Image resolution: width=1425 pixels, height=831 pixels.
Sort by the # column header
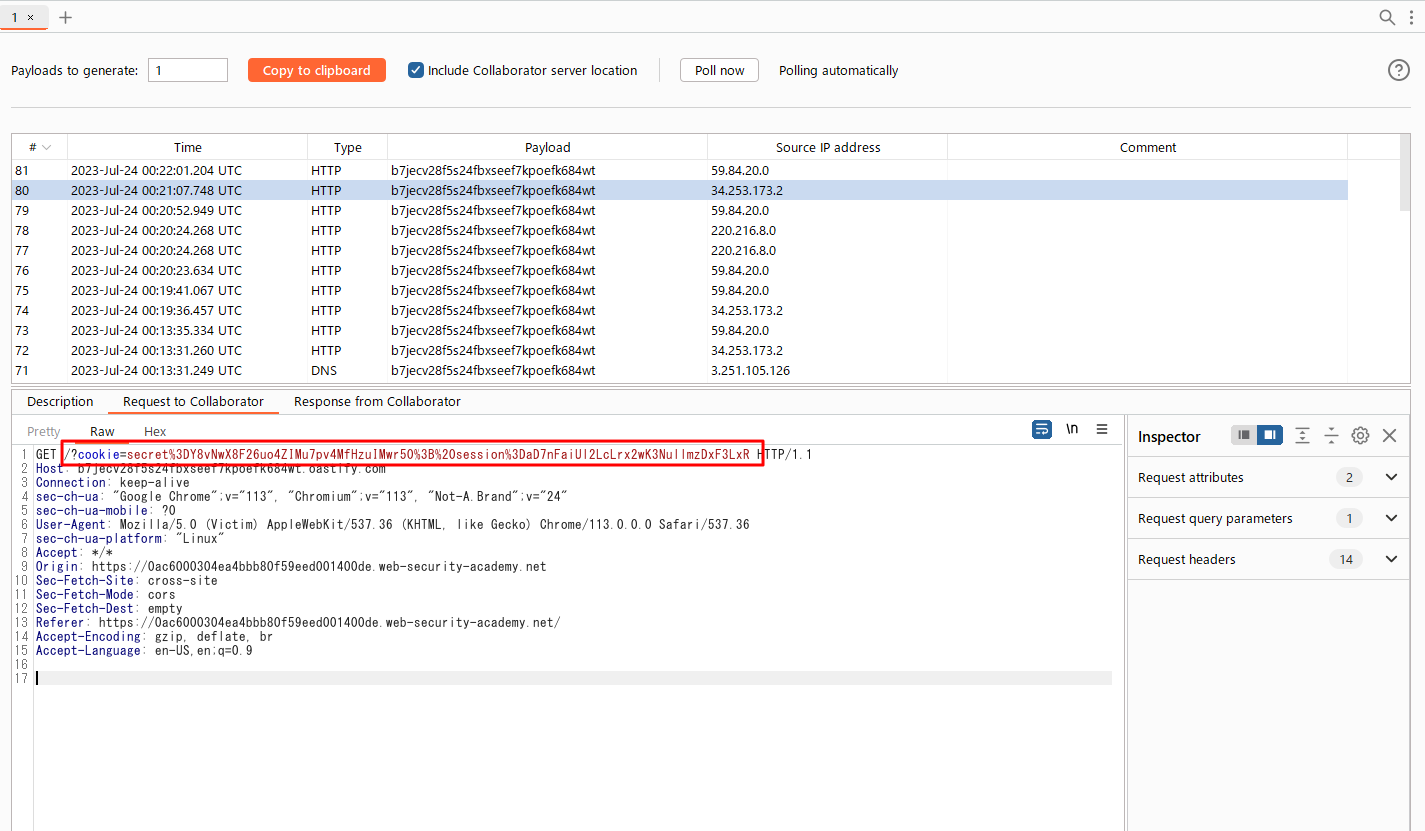[x=39, y=147]
